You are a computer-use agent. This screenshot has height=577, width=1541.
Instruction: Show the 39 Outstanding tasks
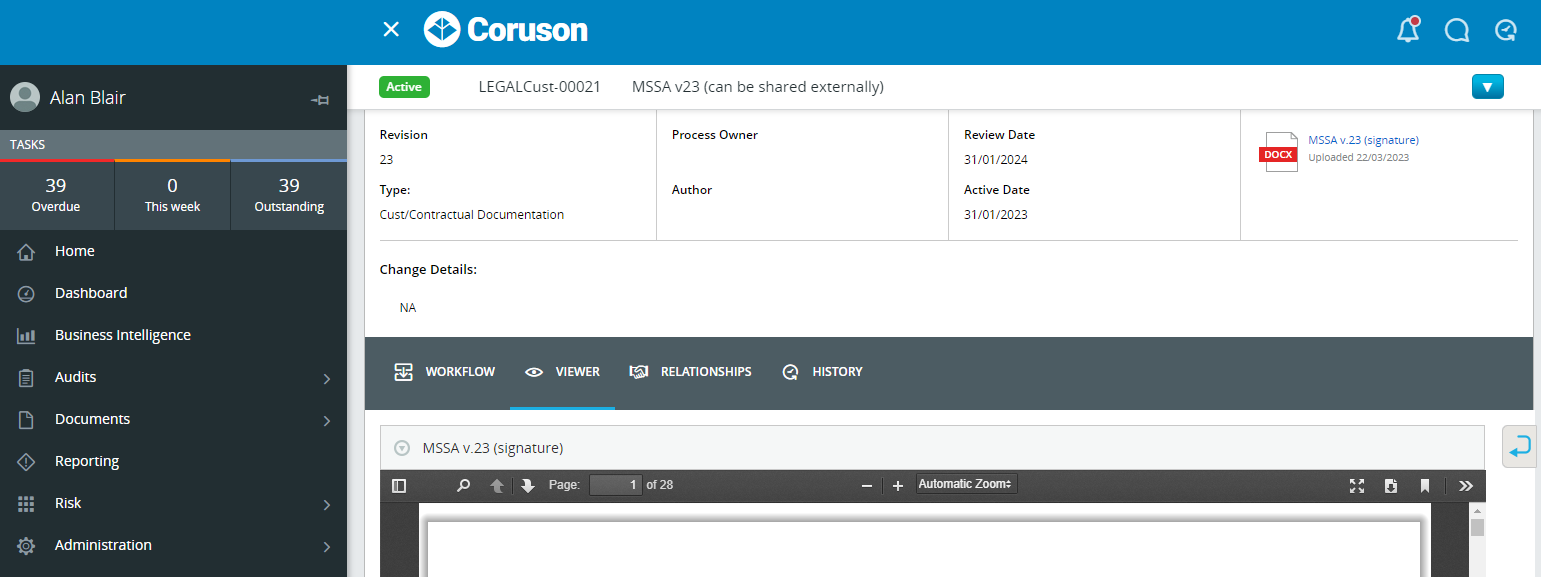[289, 195]
